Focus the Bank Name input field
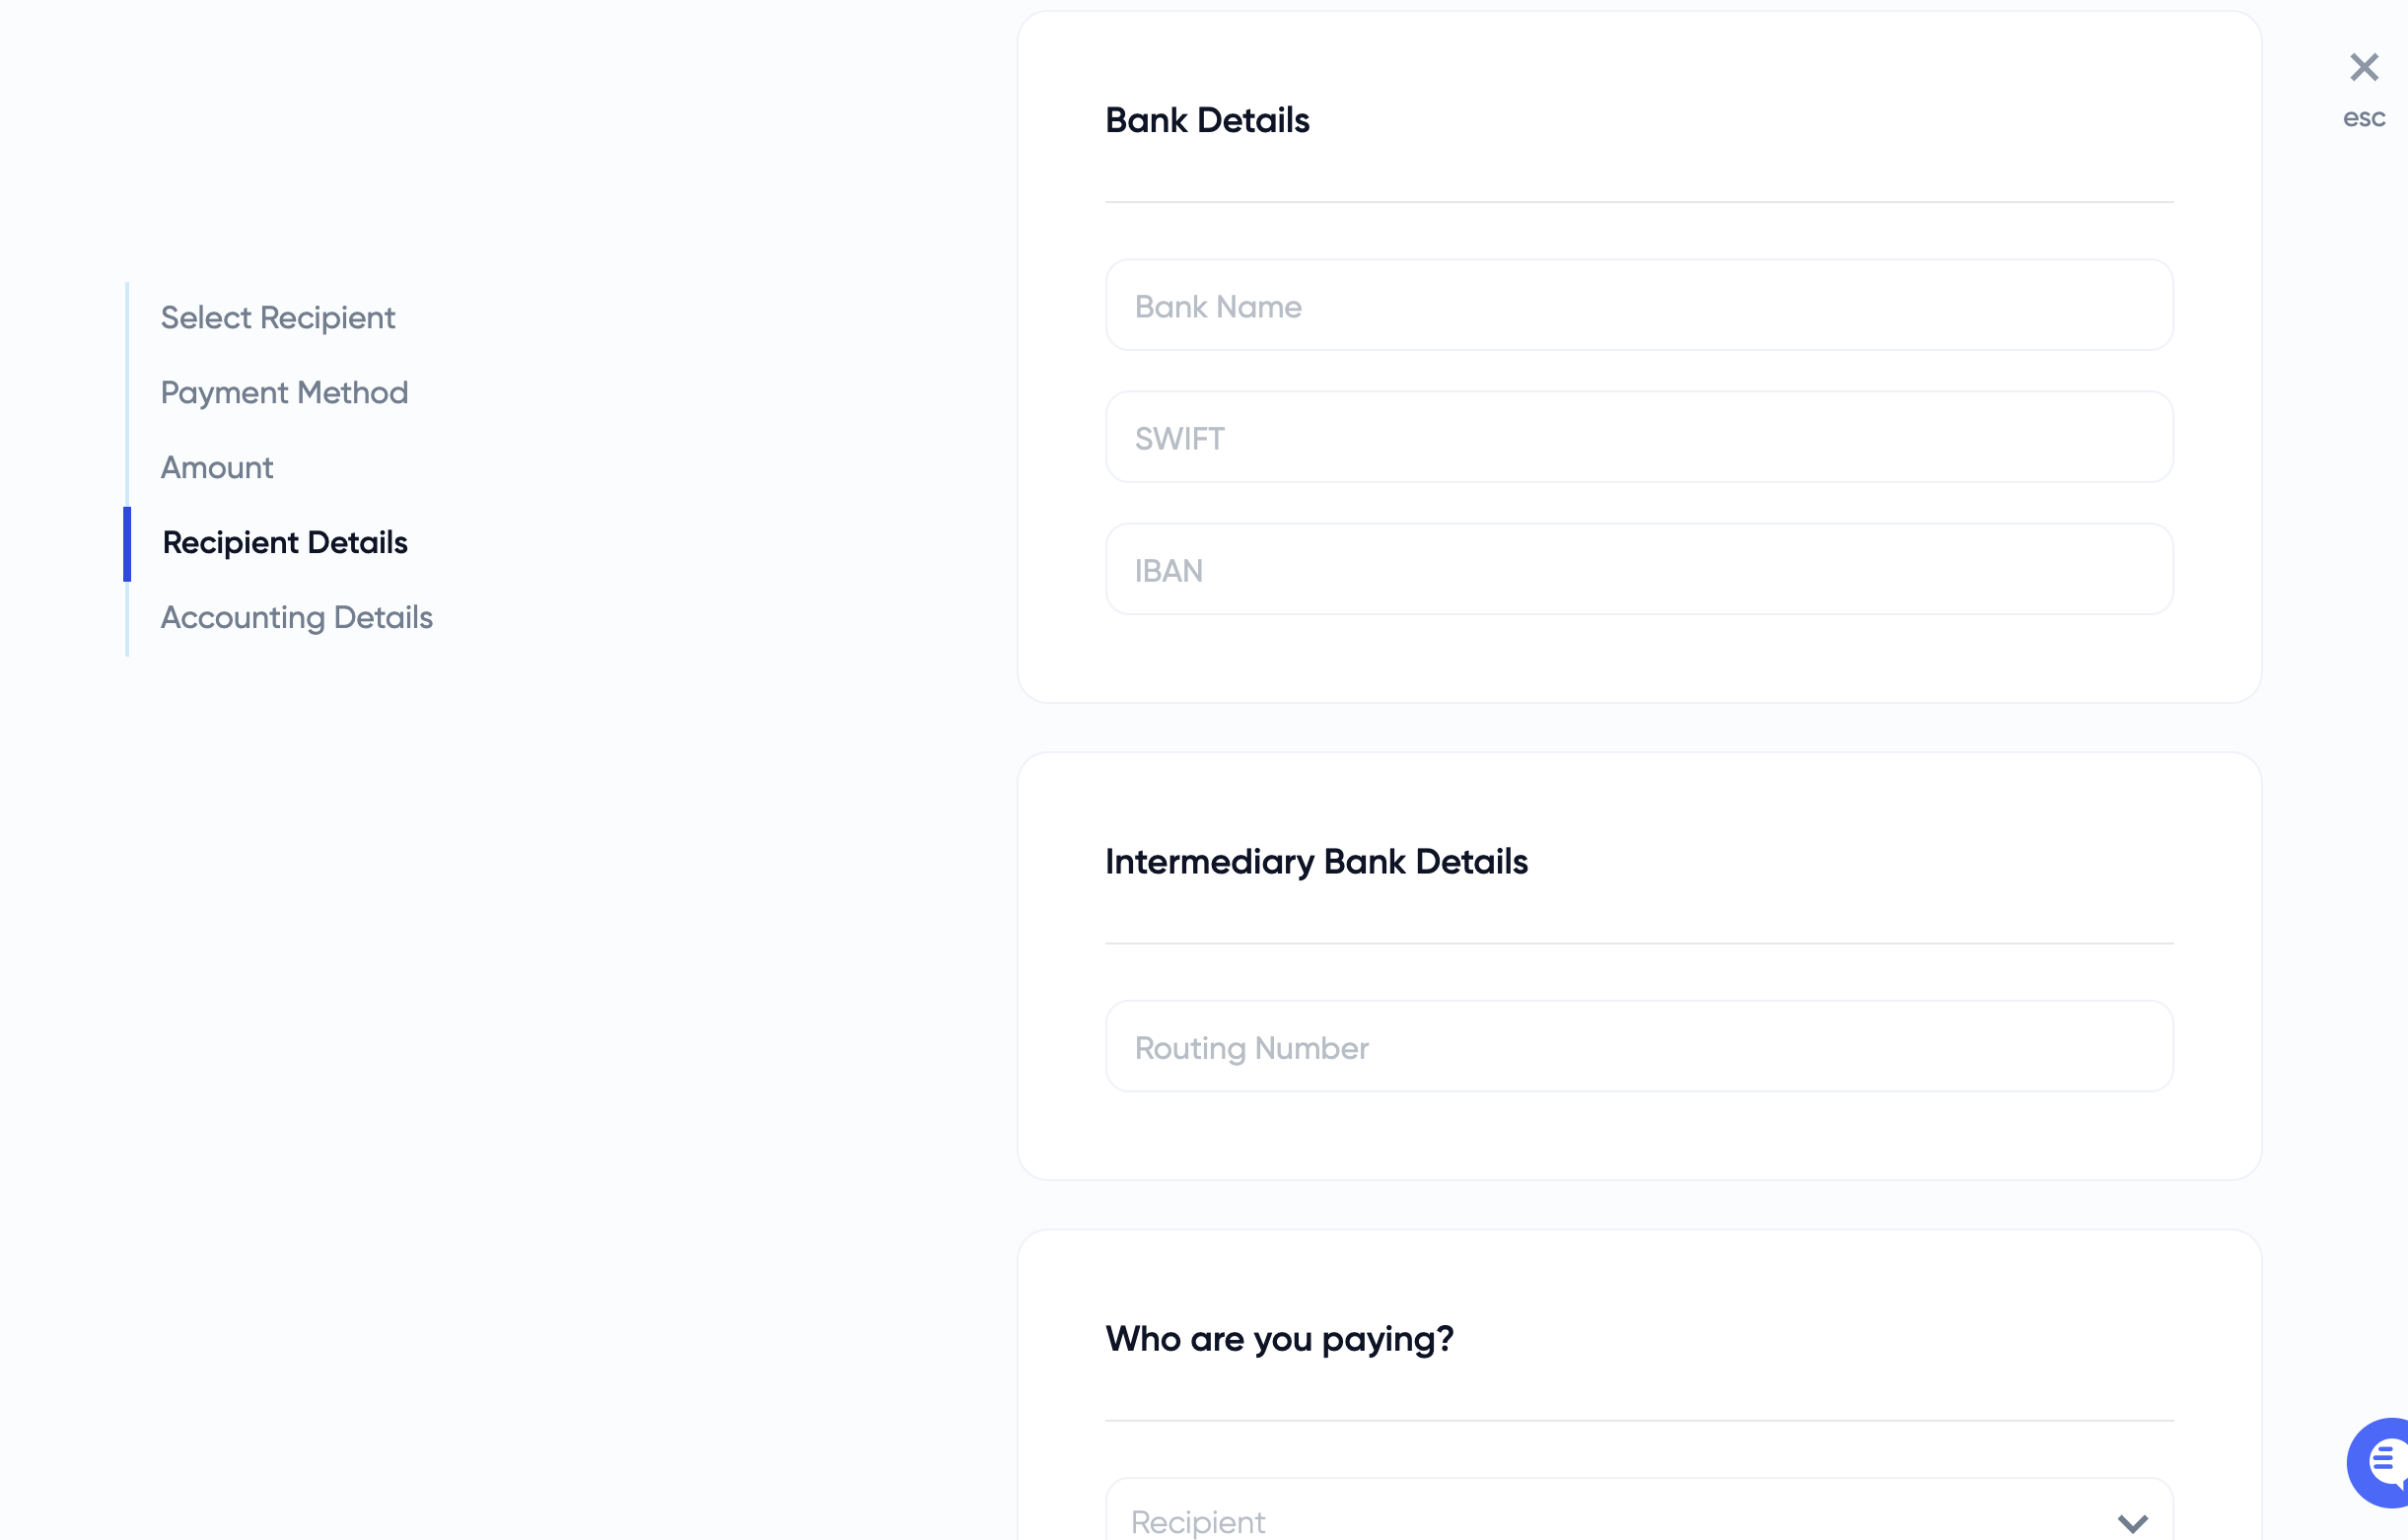 point(1638,306)
